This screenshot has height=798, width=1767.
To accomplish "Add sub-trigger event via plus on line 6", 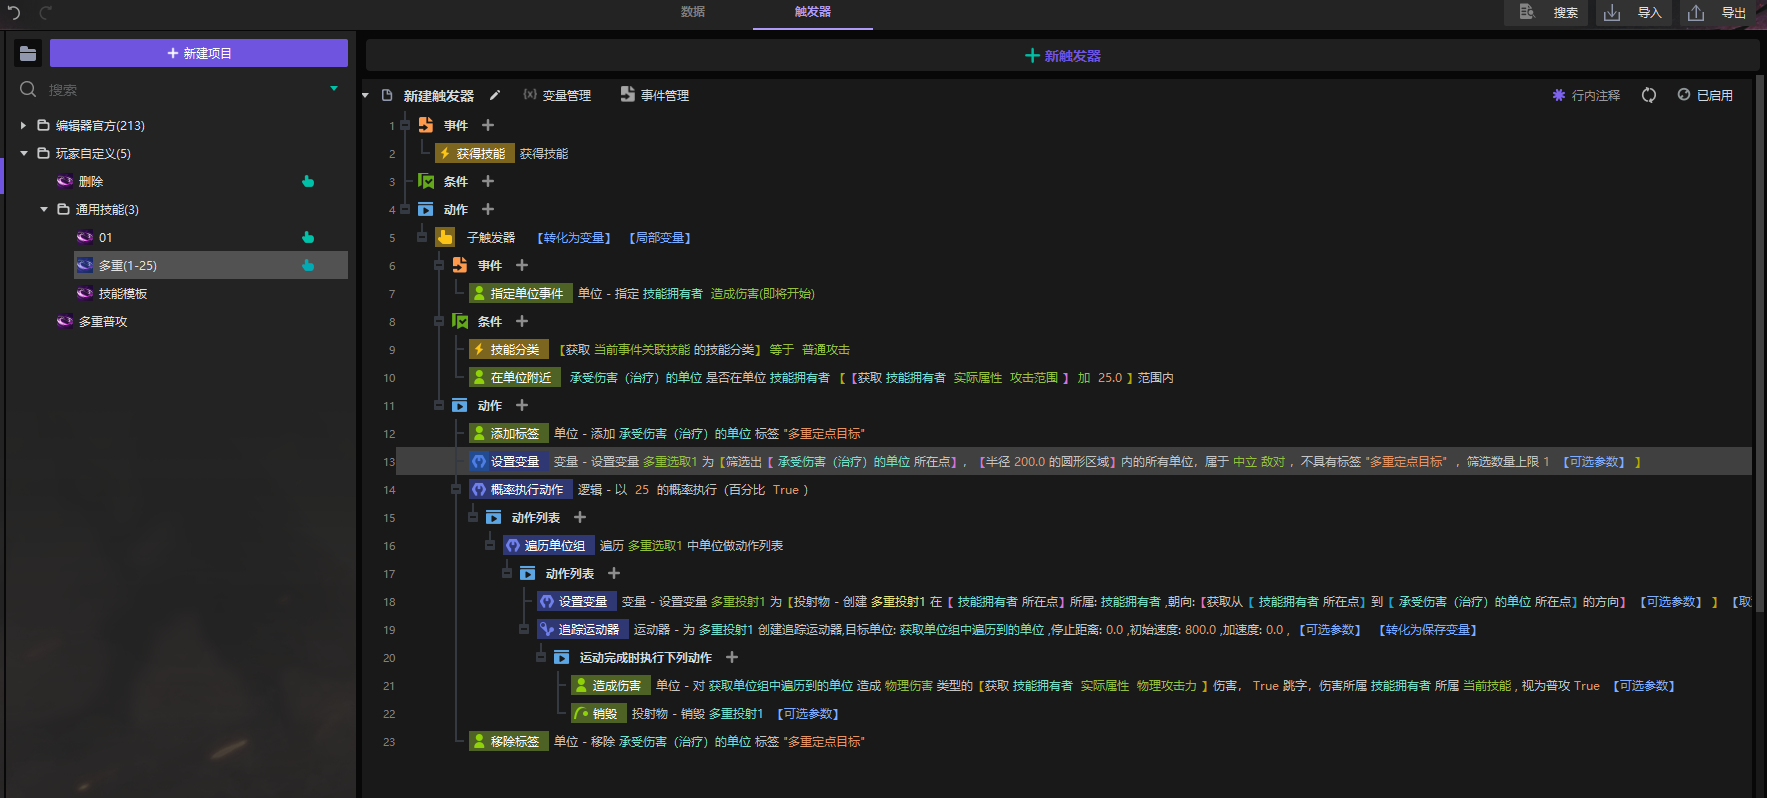I will click(522, 265).
